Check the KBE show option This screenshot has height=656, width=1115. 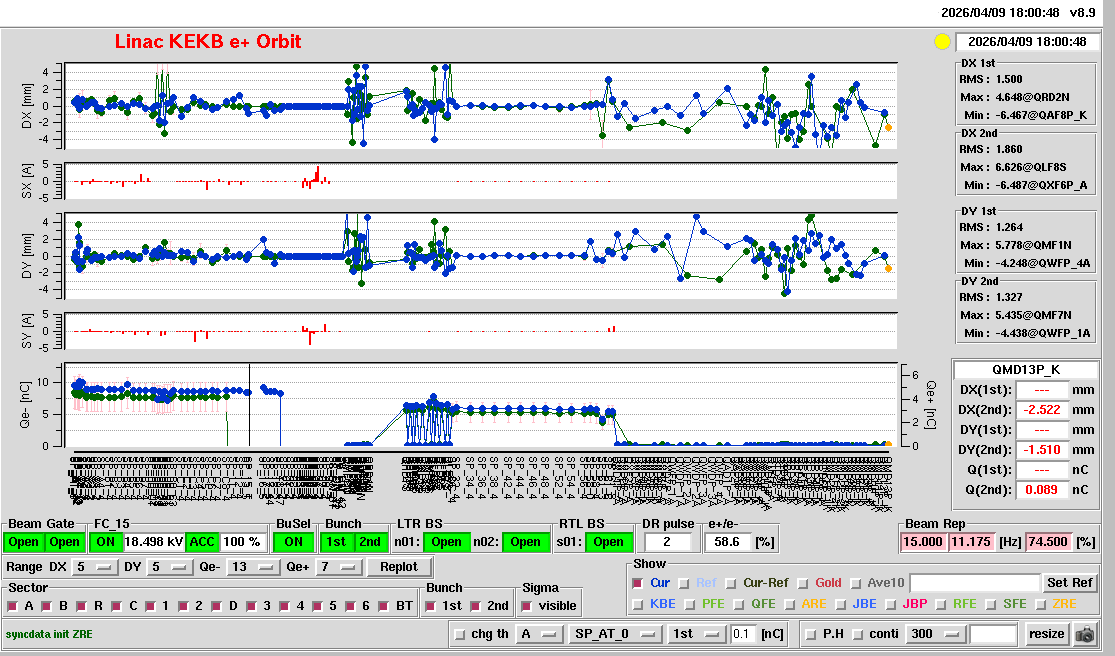[638, 604]
